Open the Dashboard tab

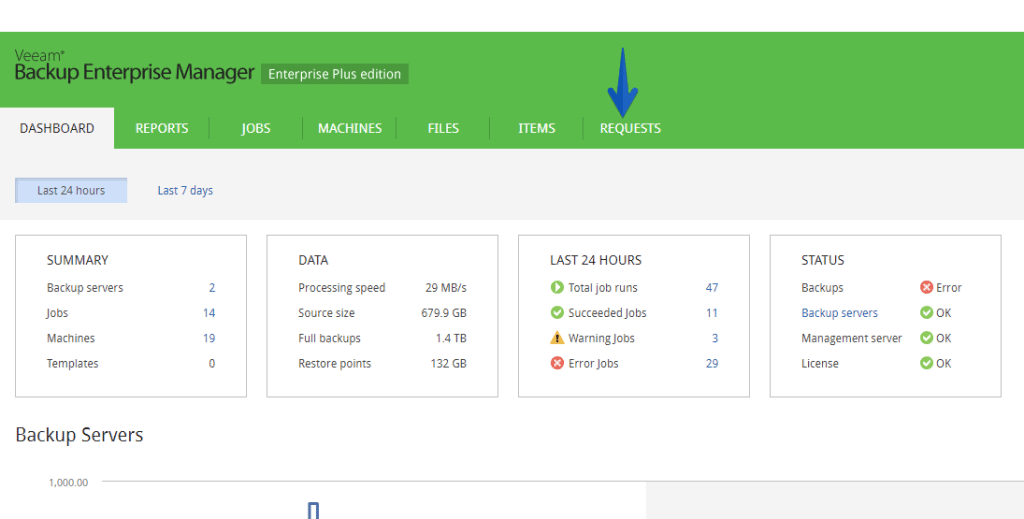tap(57, 128)
